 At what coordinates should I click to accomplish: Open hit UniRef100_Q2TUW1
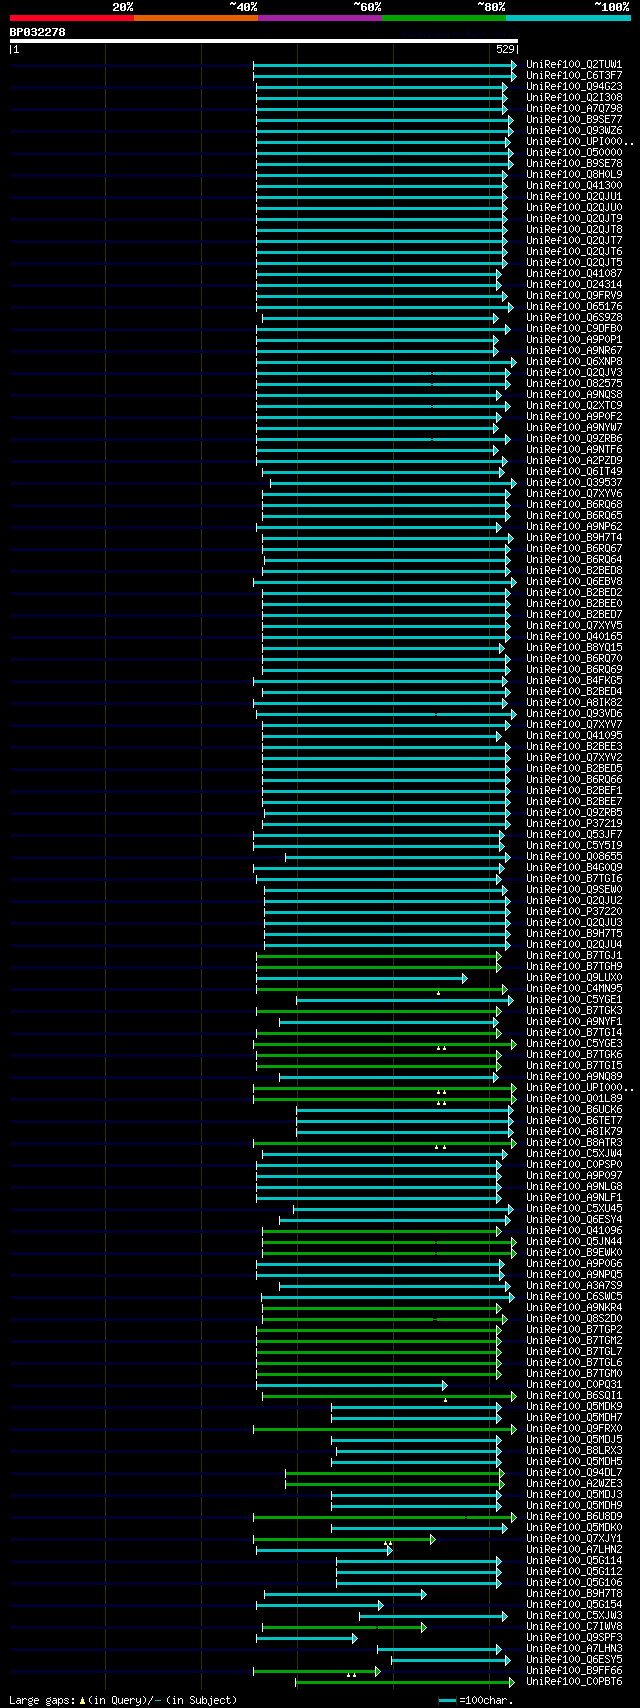tap(574, 64)
